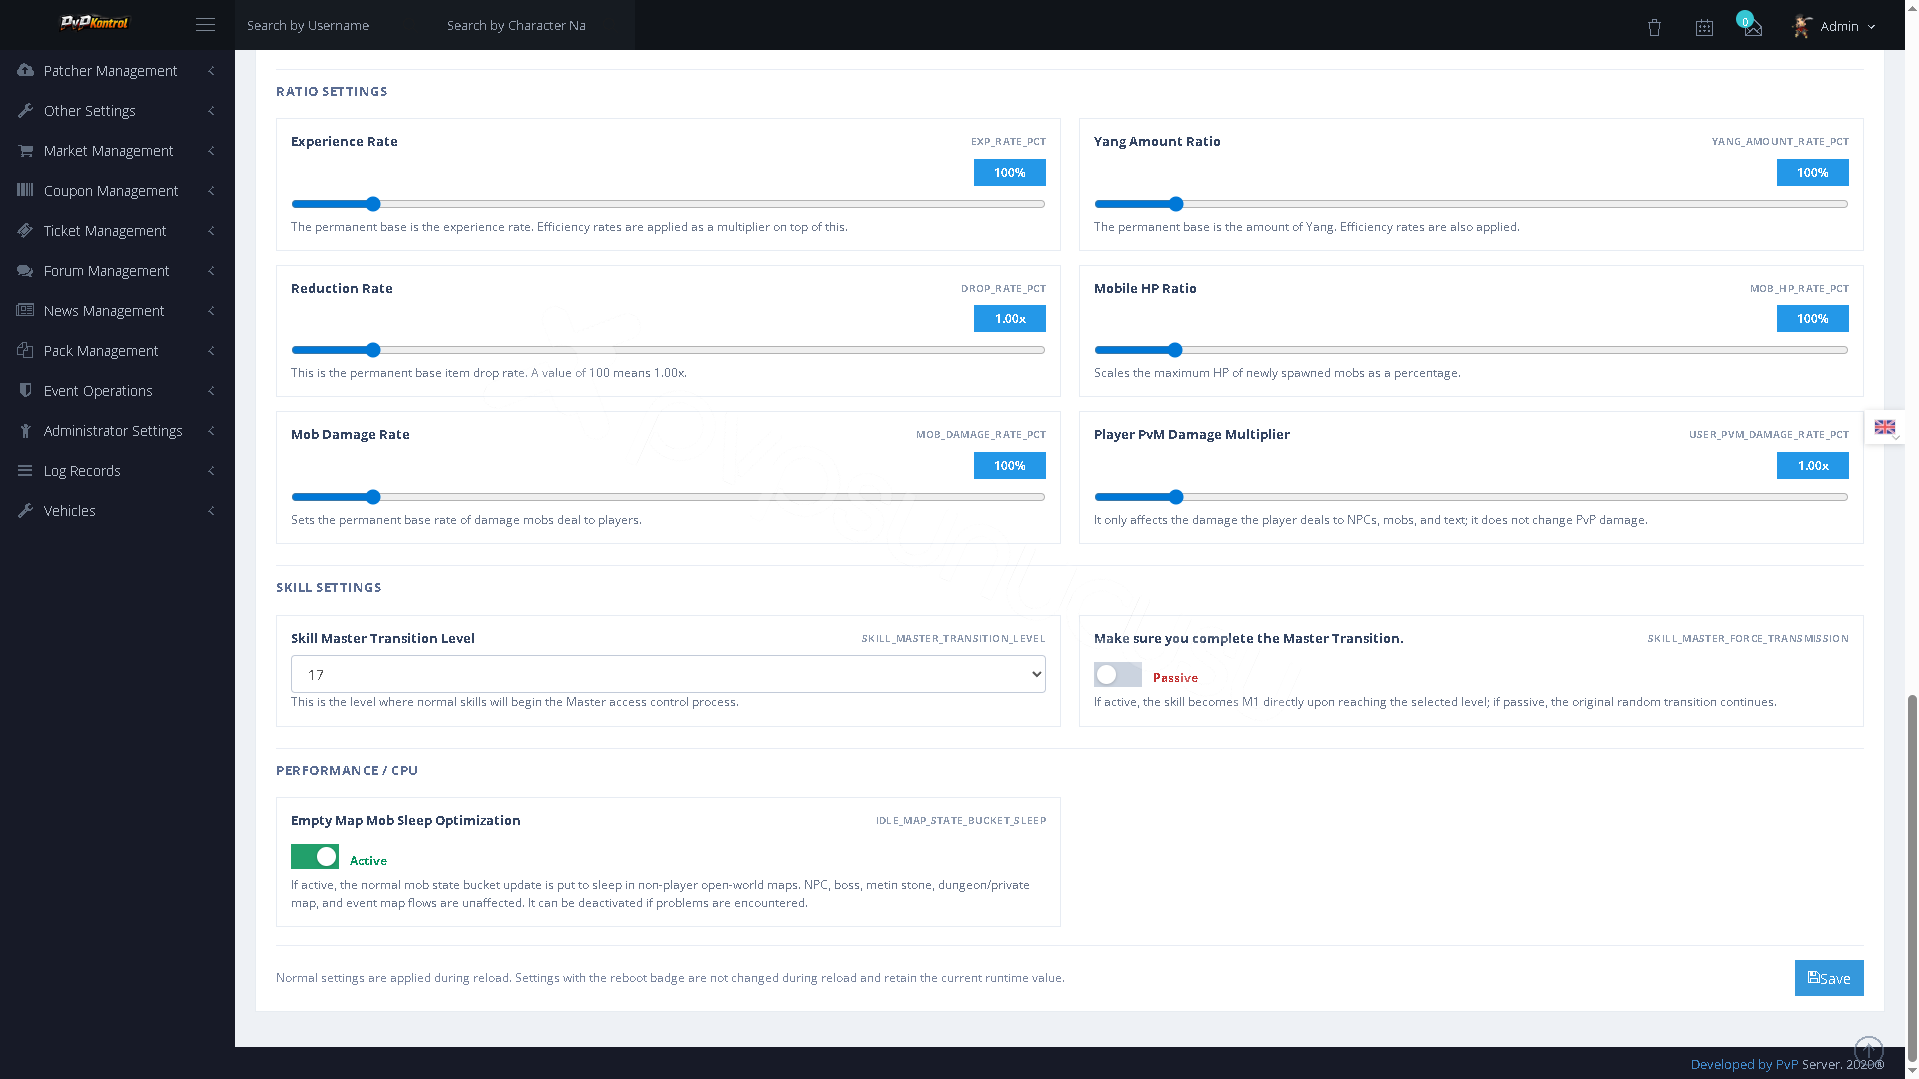Click the Forum Management chat icon
Viewport: 1919px width, 1079px height.
point(25,270)
